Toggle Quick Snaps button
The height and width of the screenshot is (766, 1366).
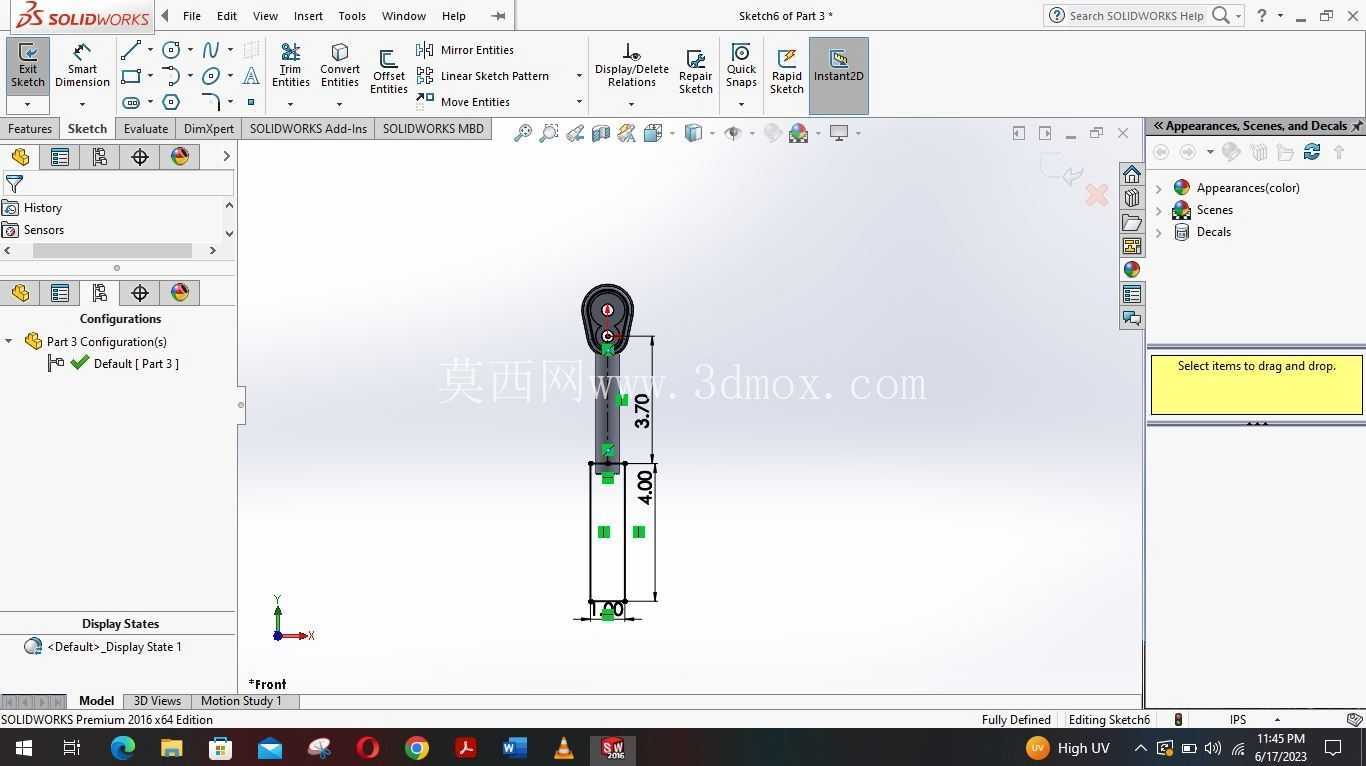pyautogui.click(x=741, y=65)
